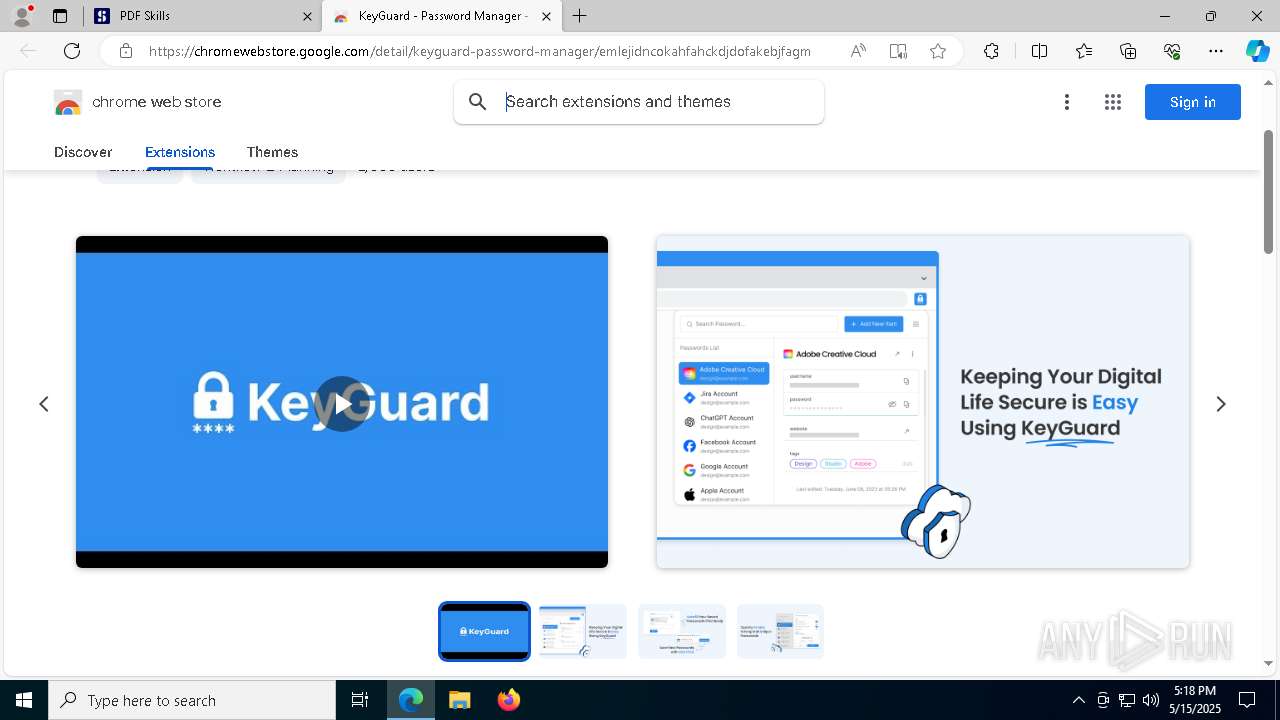The image size is (1280, 720).
Task: Open the clock and calendar
Action: pos(1195,700)
